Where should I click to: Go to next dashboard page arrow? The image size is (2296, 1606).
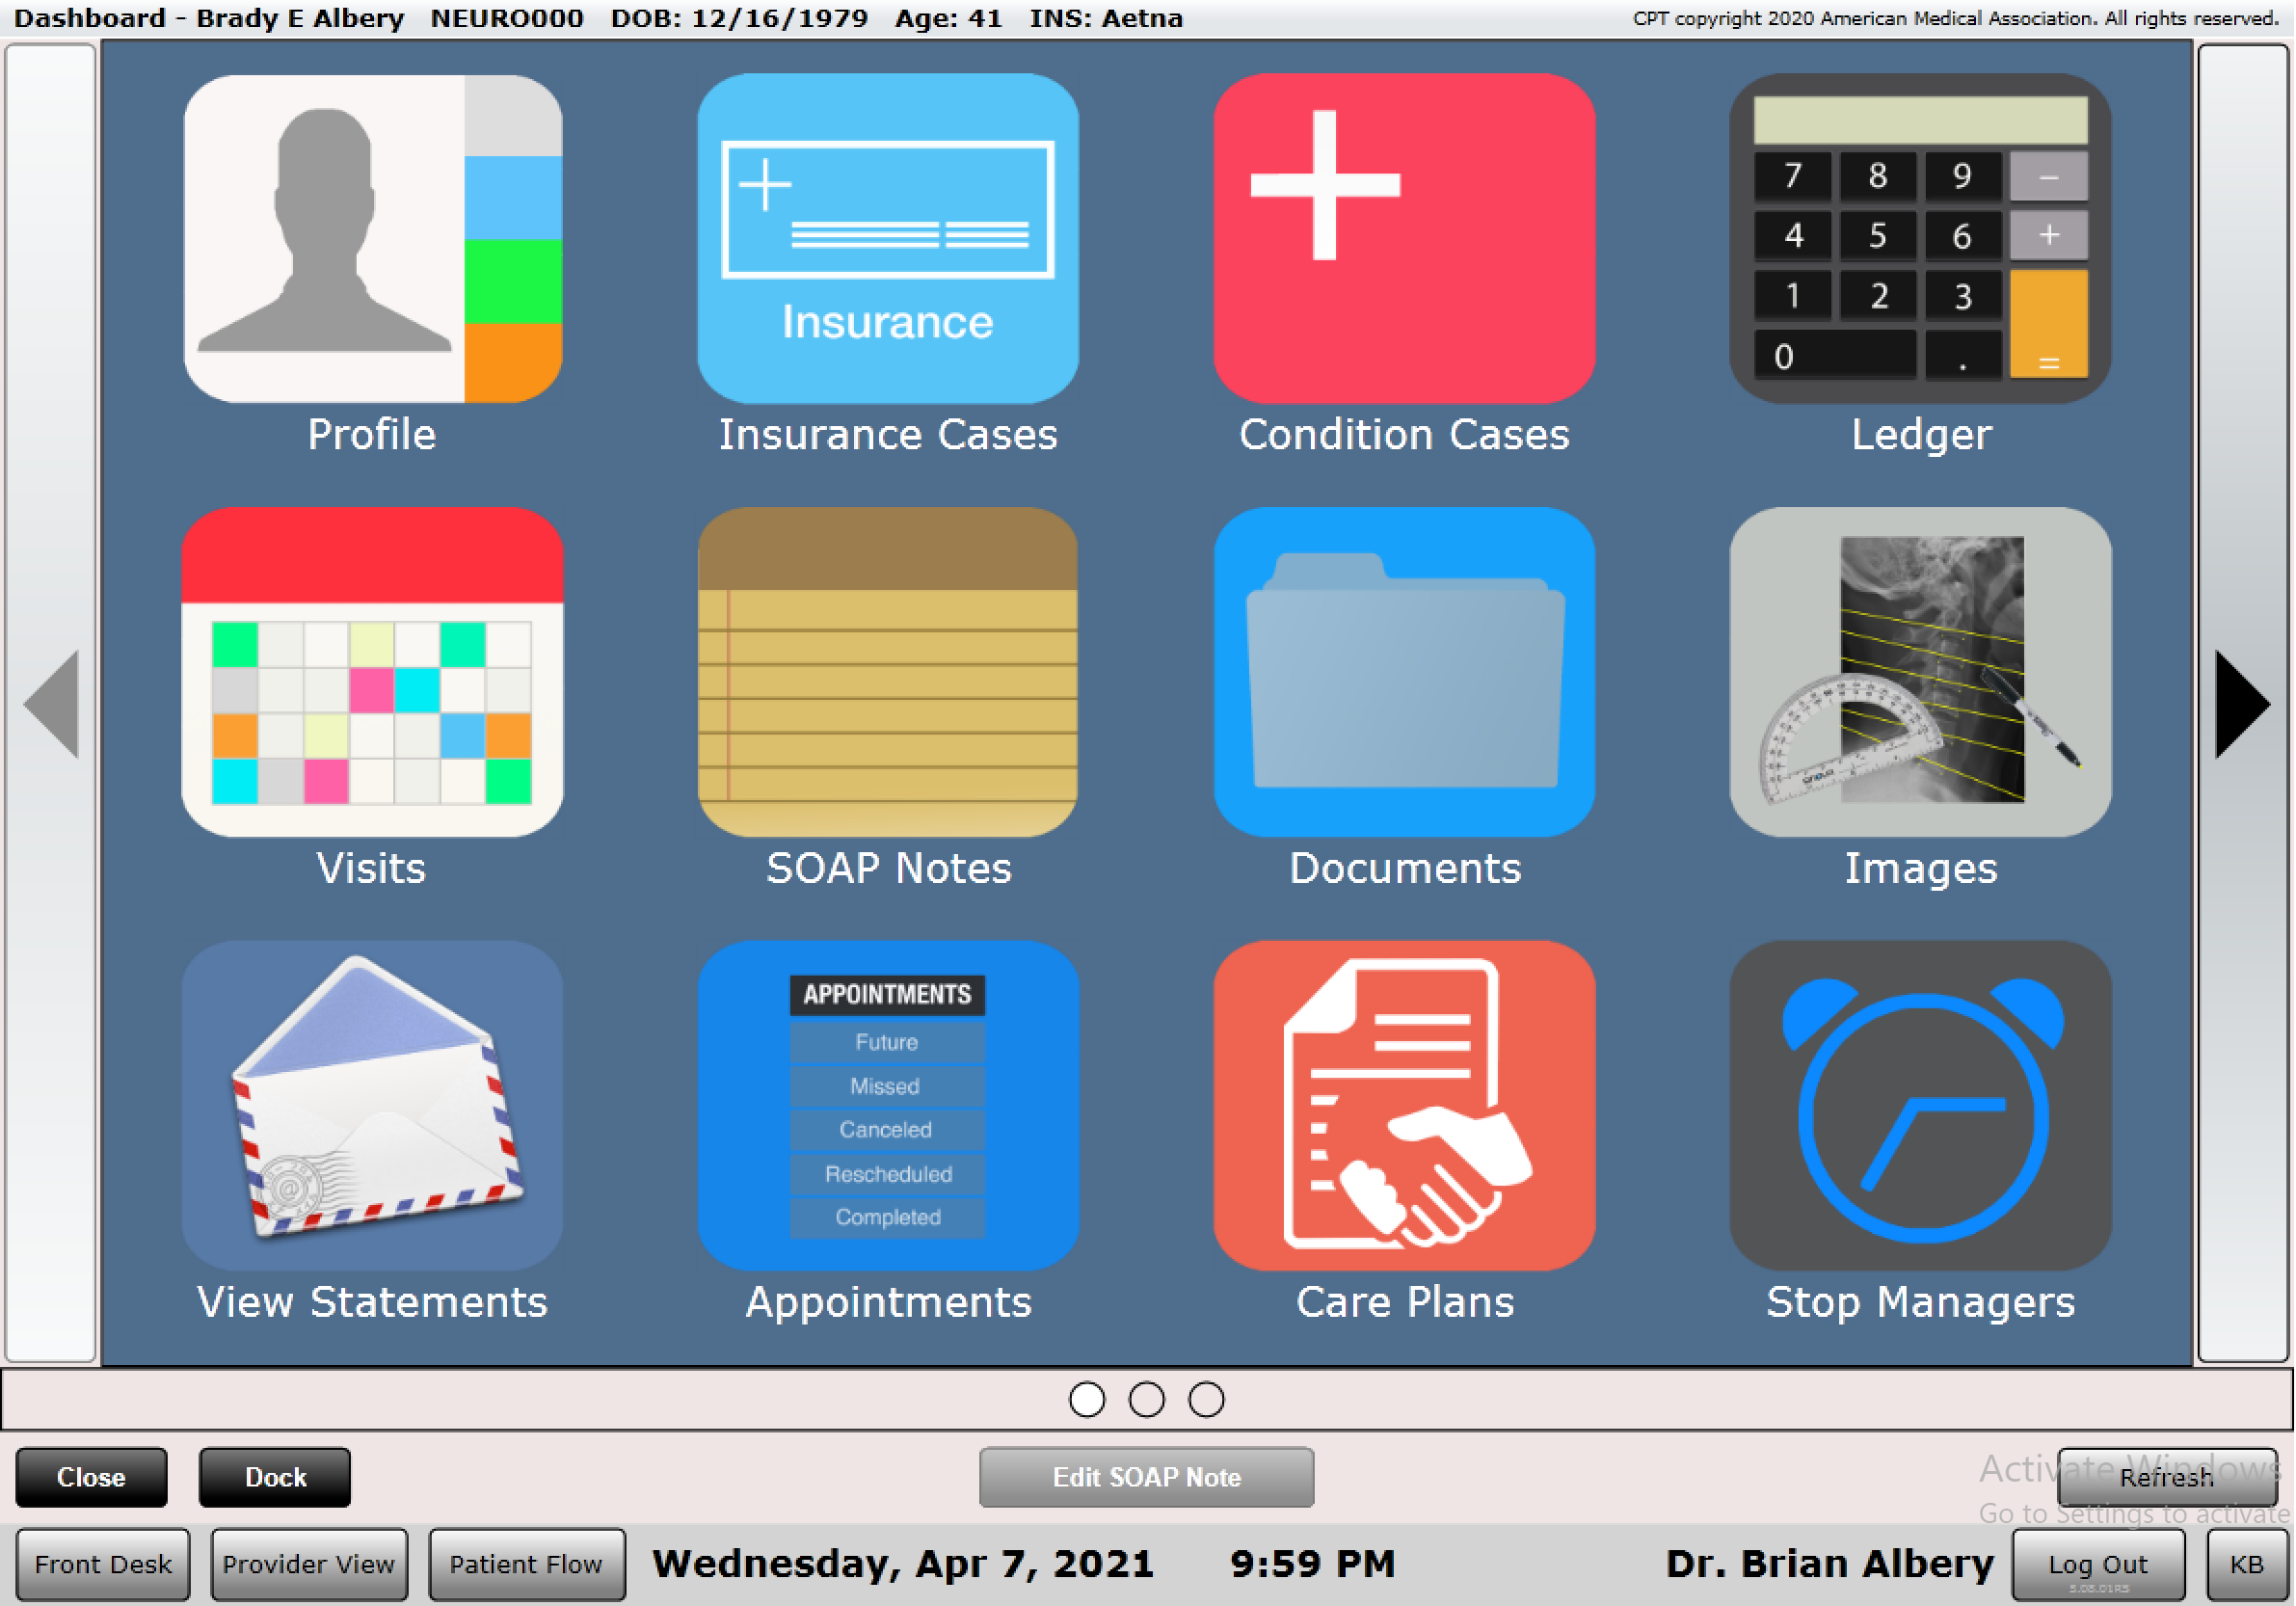(2242, 704)
